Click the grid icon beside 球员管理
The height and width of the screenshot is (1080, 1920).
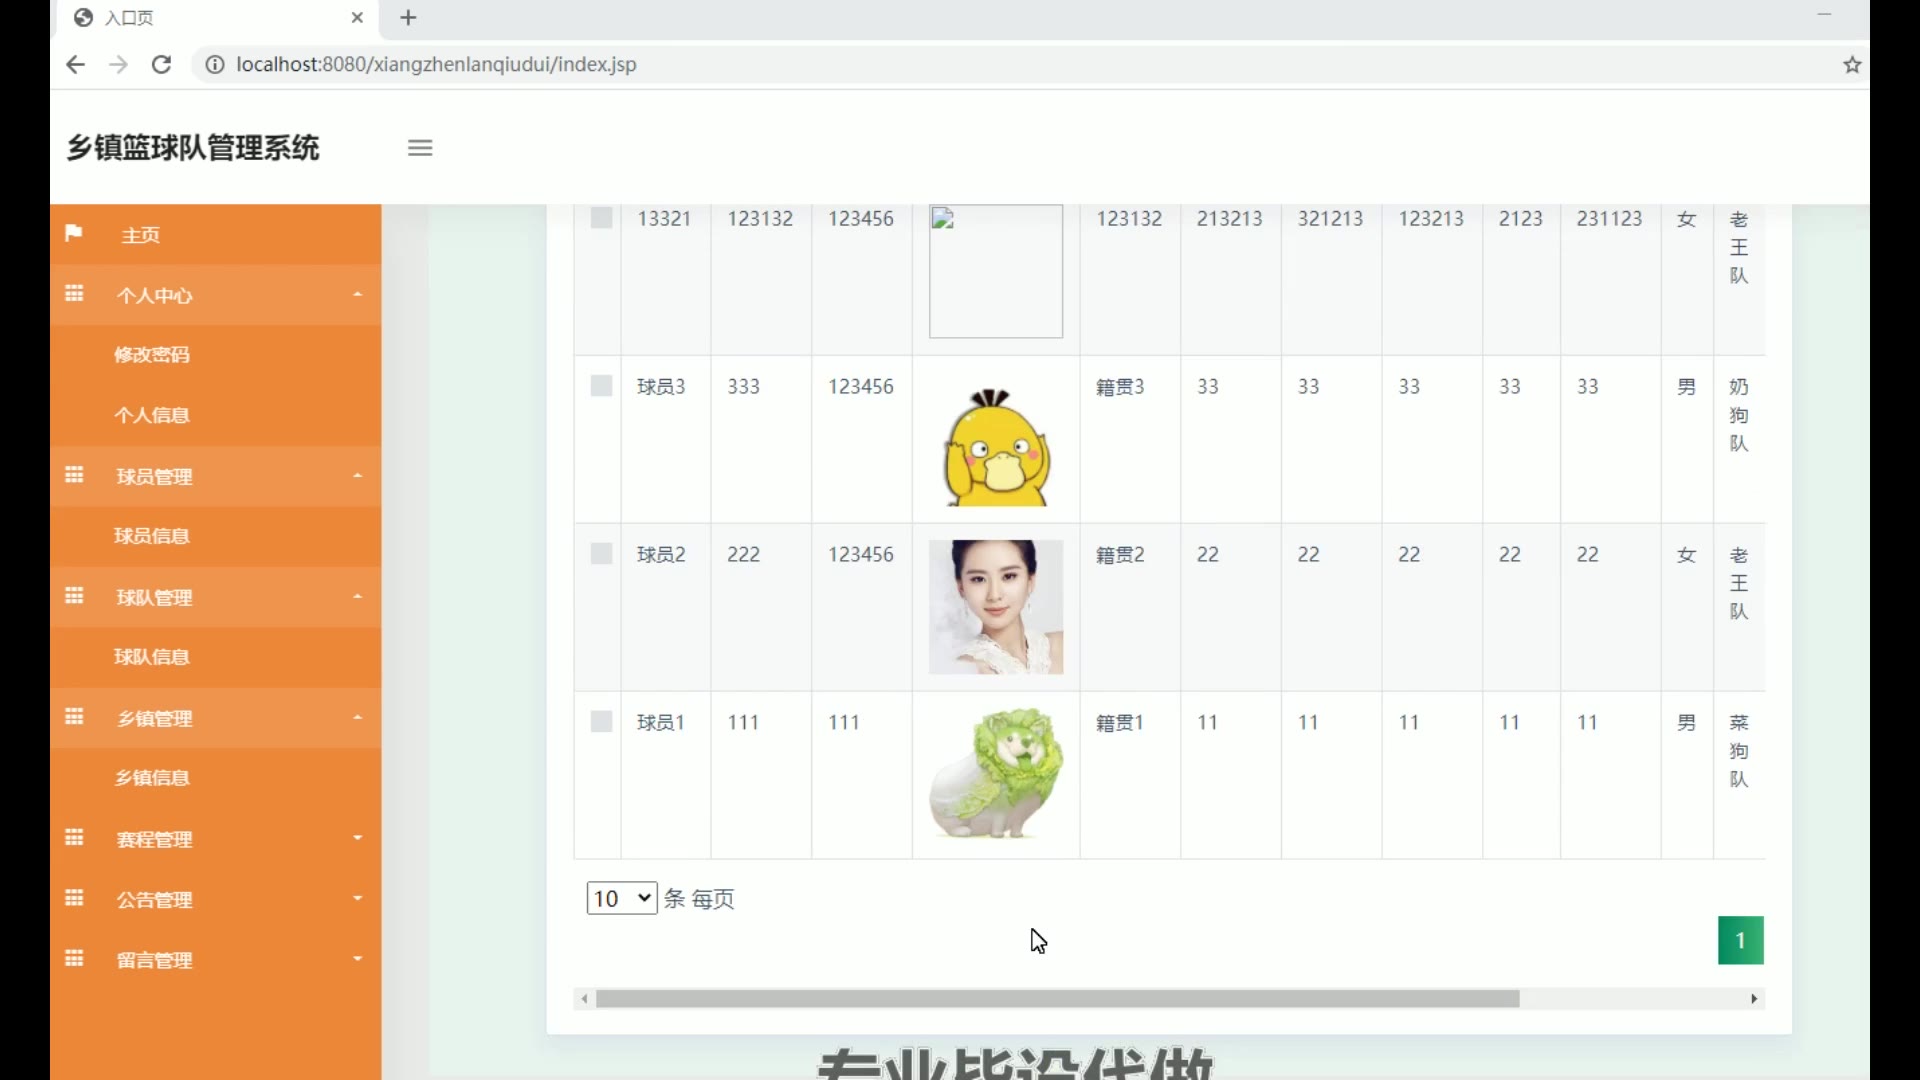click(x=74, y=475)
